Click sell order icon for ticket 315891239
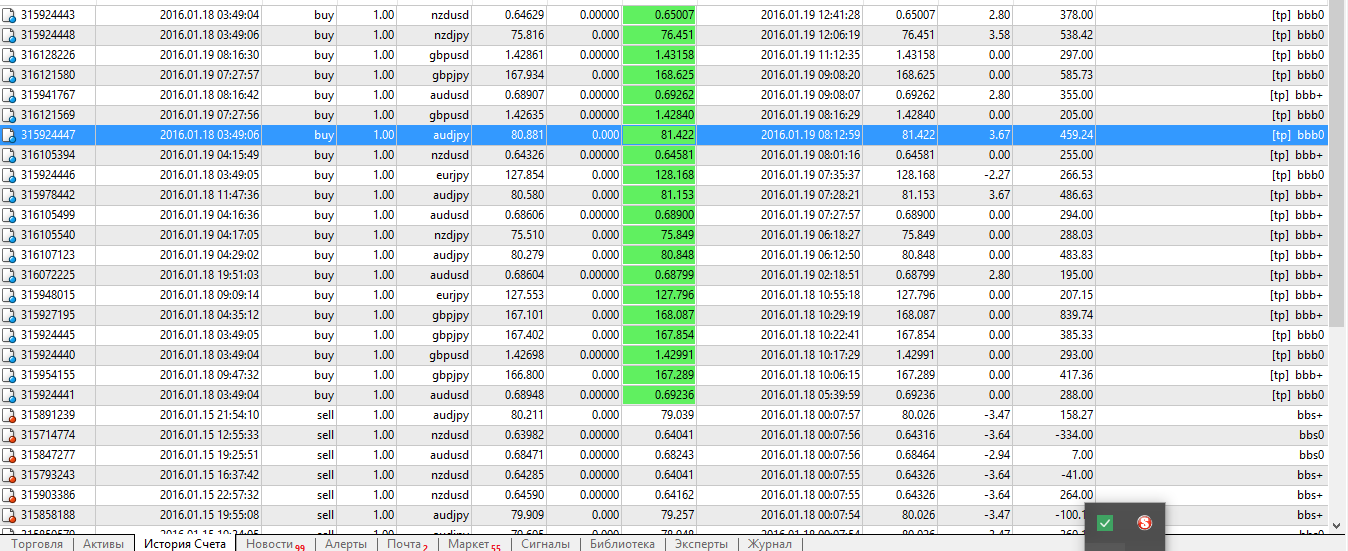This screenshot has width=1348, height=551. pos(9,415)
